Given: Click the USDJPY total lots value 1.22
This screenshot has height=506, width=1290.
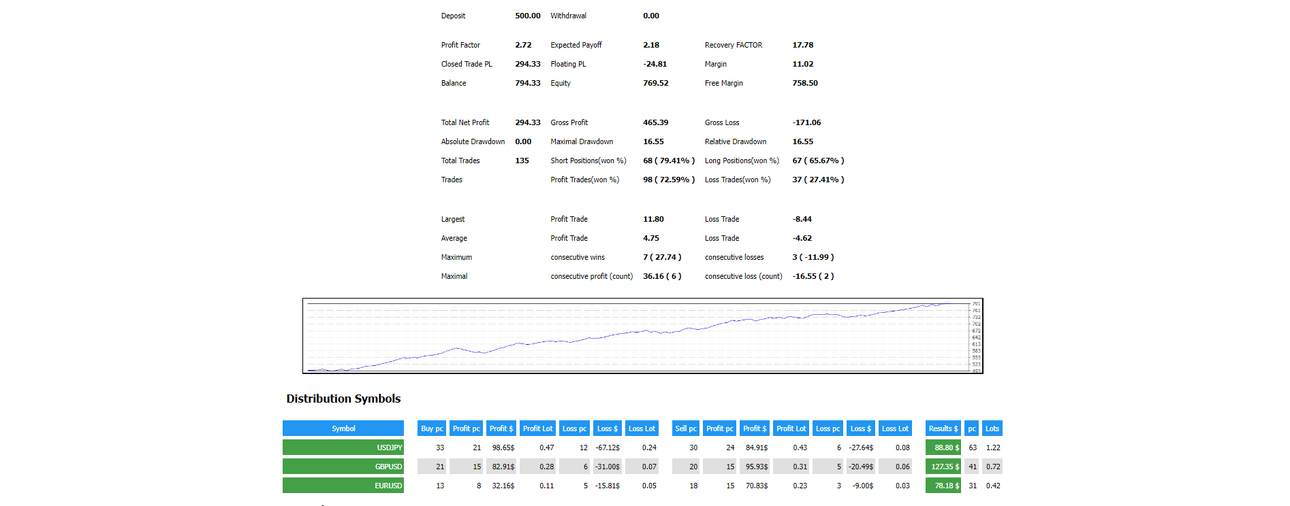Looking at the screenshot, I should [x=992, y=448].
